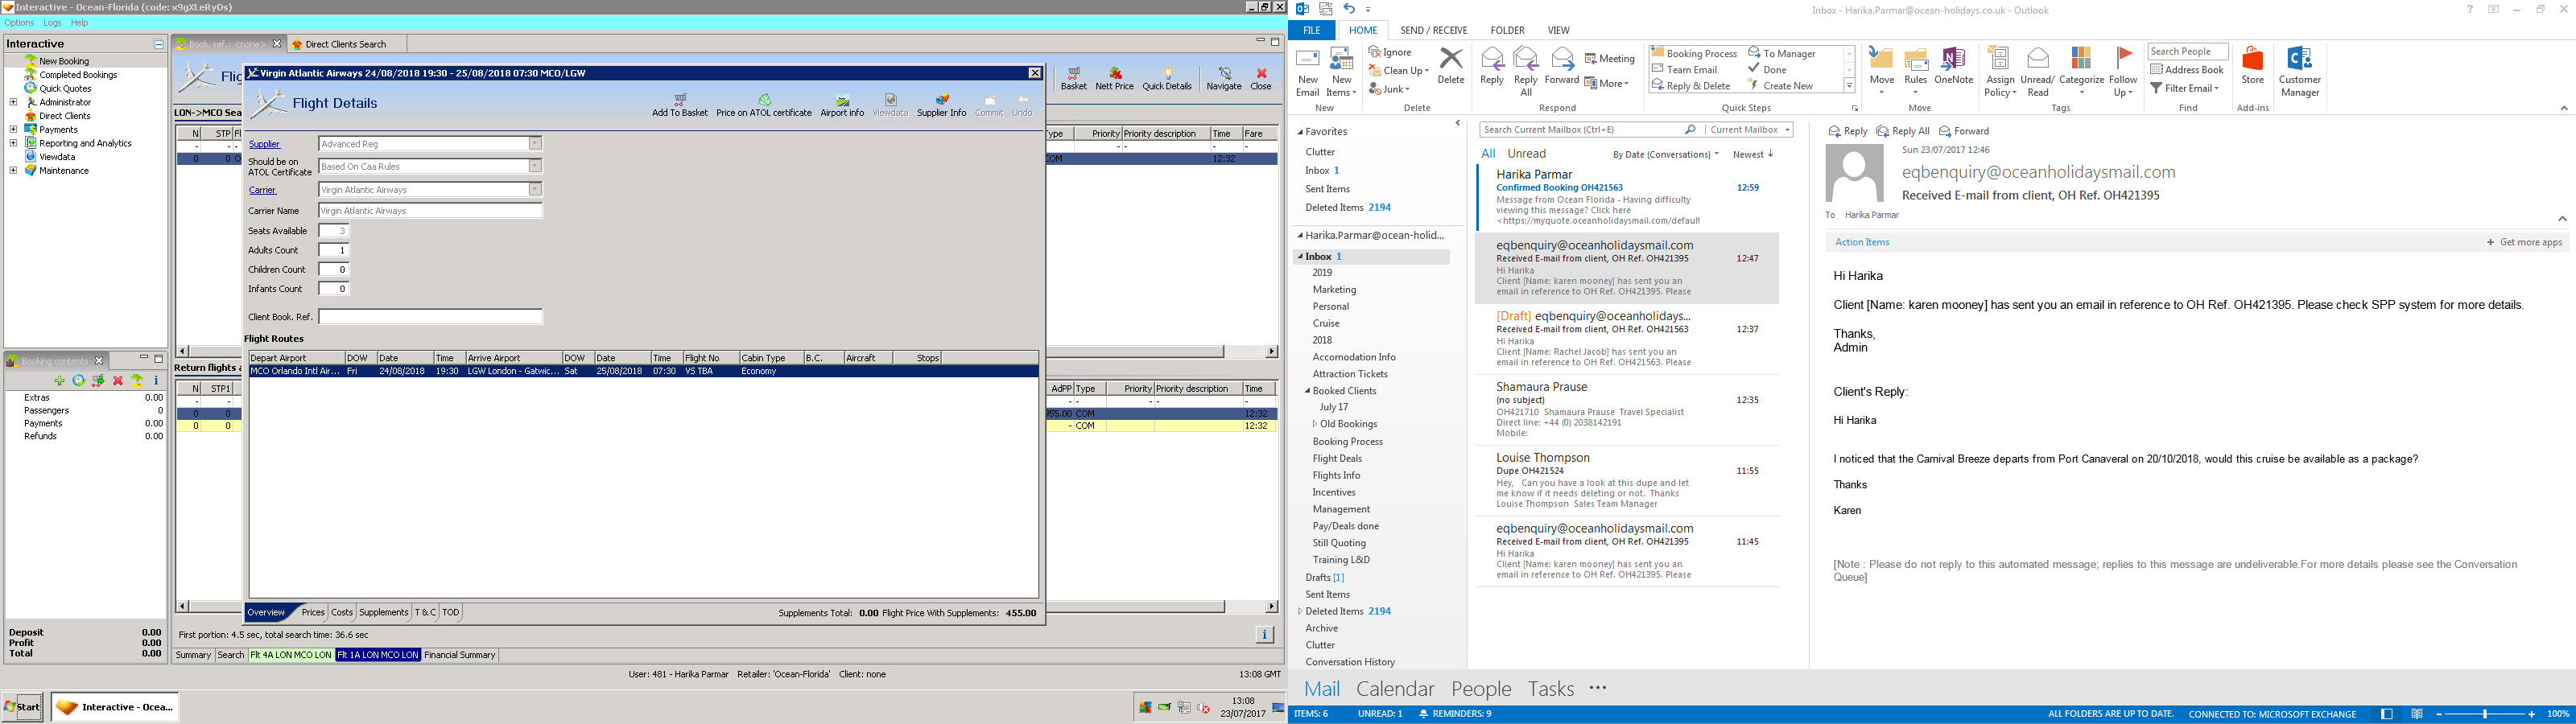Select Completed Bookings in Interactive tree
Screen dimensions: 2576x724
pos(78,75)
